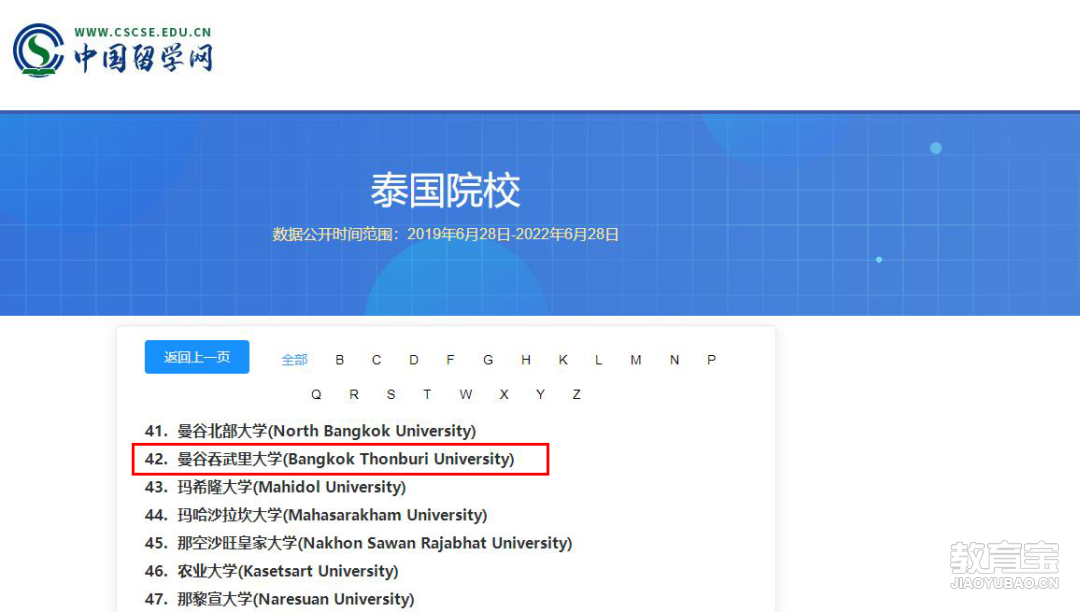Select the Kasetsart University entry
This screenshot has width=1080, height=612.
(271, 571)
